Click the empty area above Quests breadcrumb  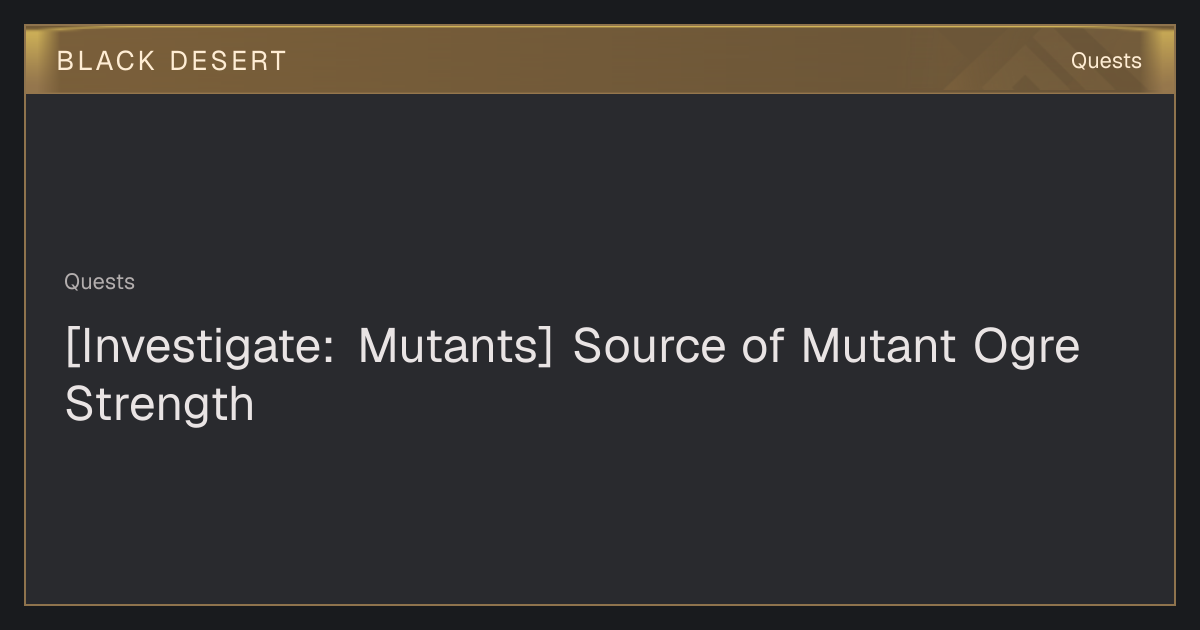click(600, 180)
